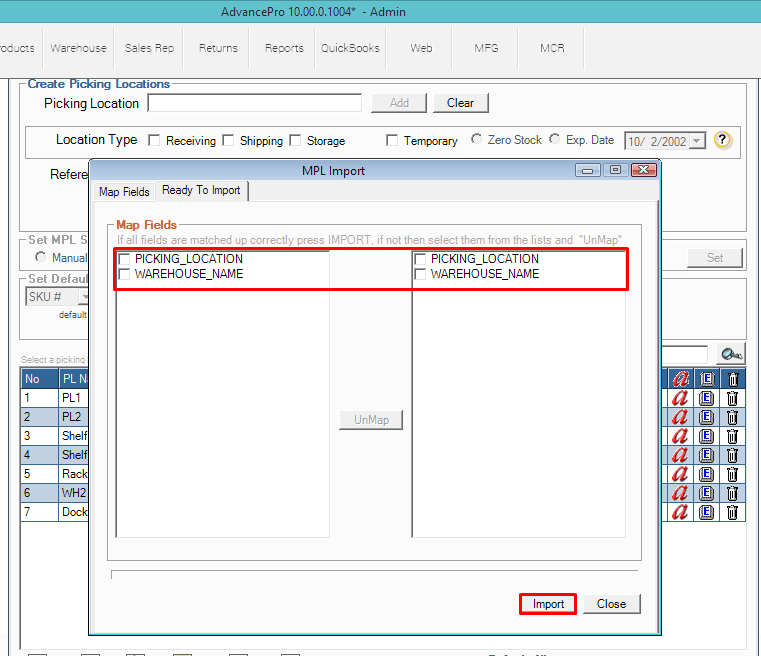761x656 pixels.
Task: Enable the Receiving location type checkbox
Action: [x=155, y=141]
